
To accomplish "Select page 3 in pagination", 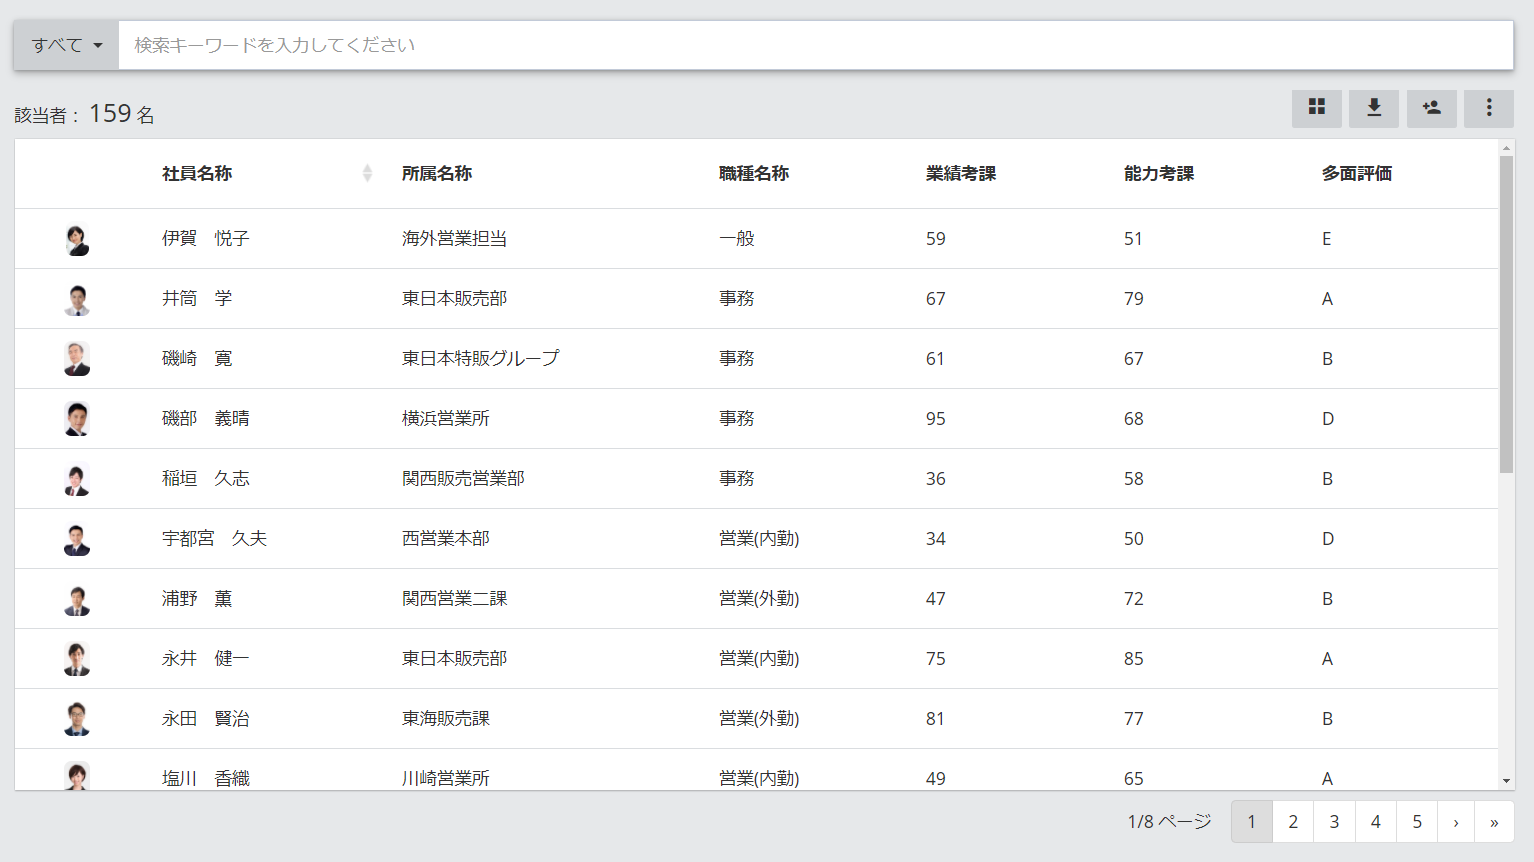I will point(1334,822).
